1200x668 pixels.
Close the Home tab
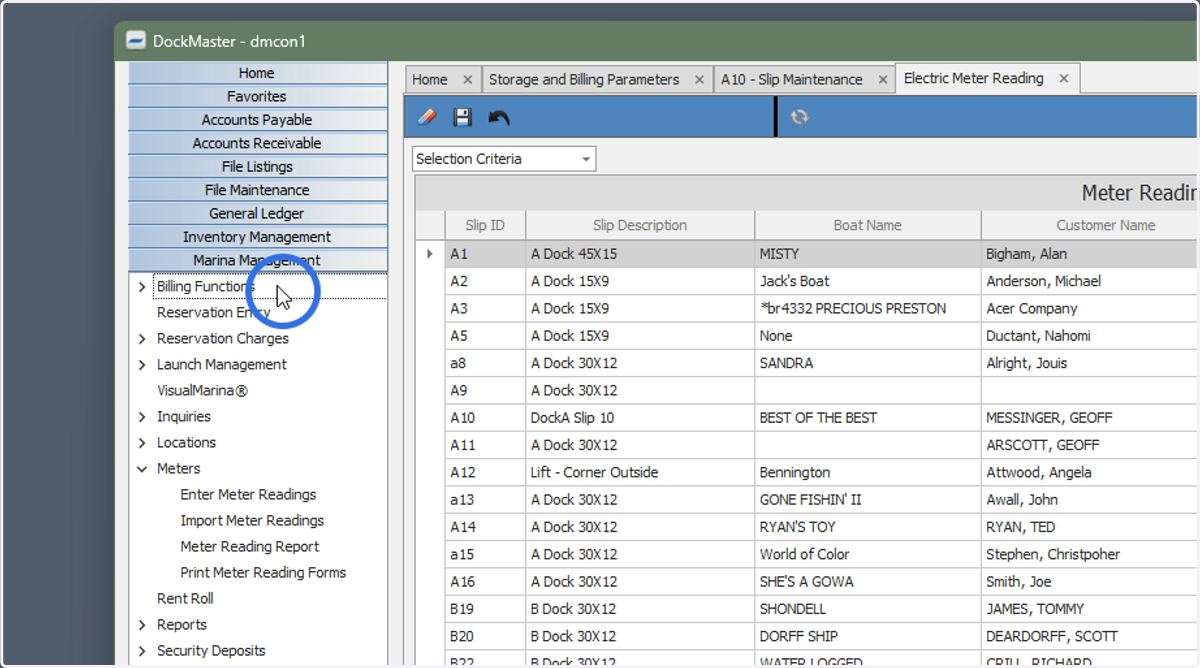(x=468, y=80)
